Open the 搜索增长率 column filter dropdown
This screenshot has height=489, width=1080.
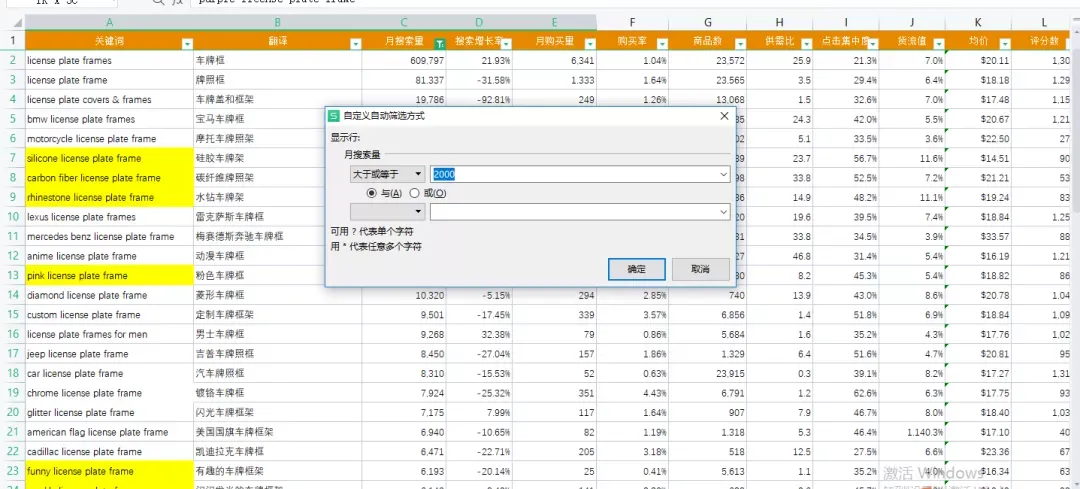click(506, 44)
